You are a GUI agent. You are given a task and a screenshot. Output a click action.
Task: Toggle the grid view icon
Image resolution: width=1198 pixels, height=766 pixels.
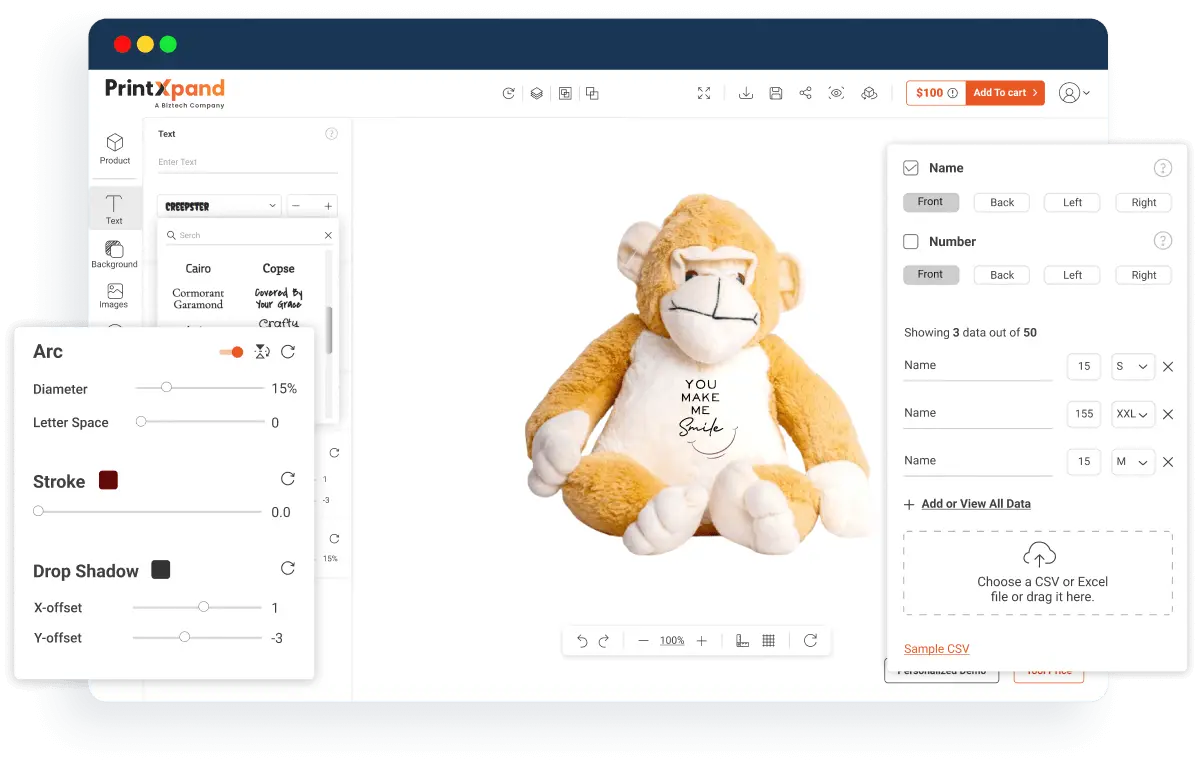coord(768,641)
